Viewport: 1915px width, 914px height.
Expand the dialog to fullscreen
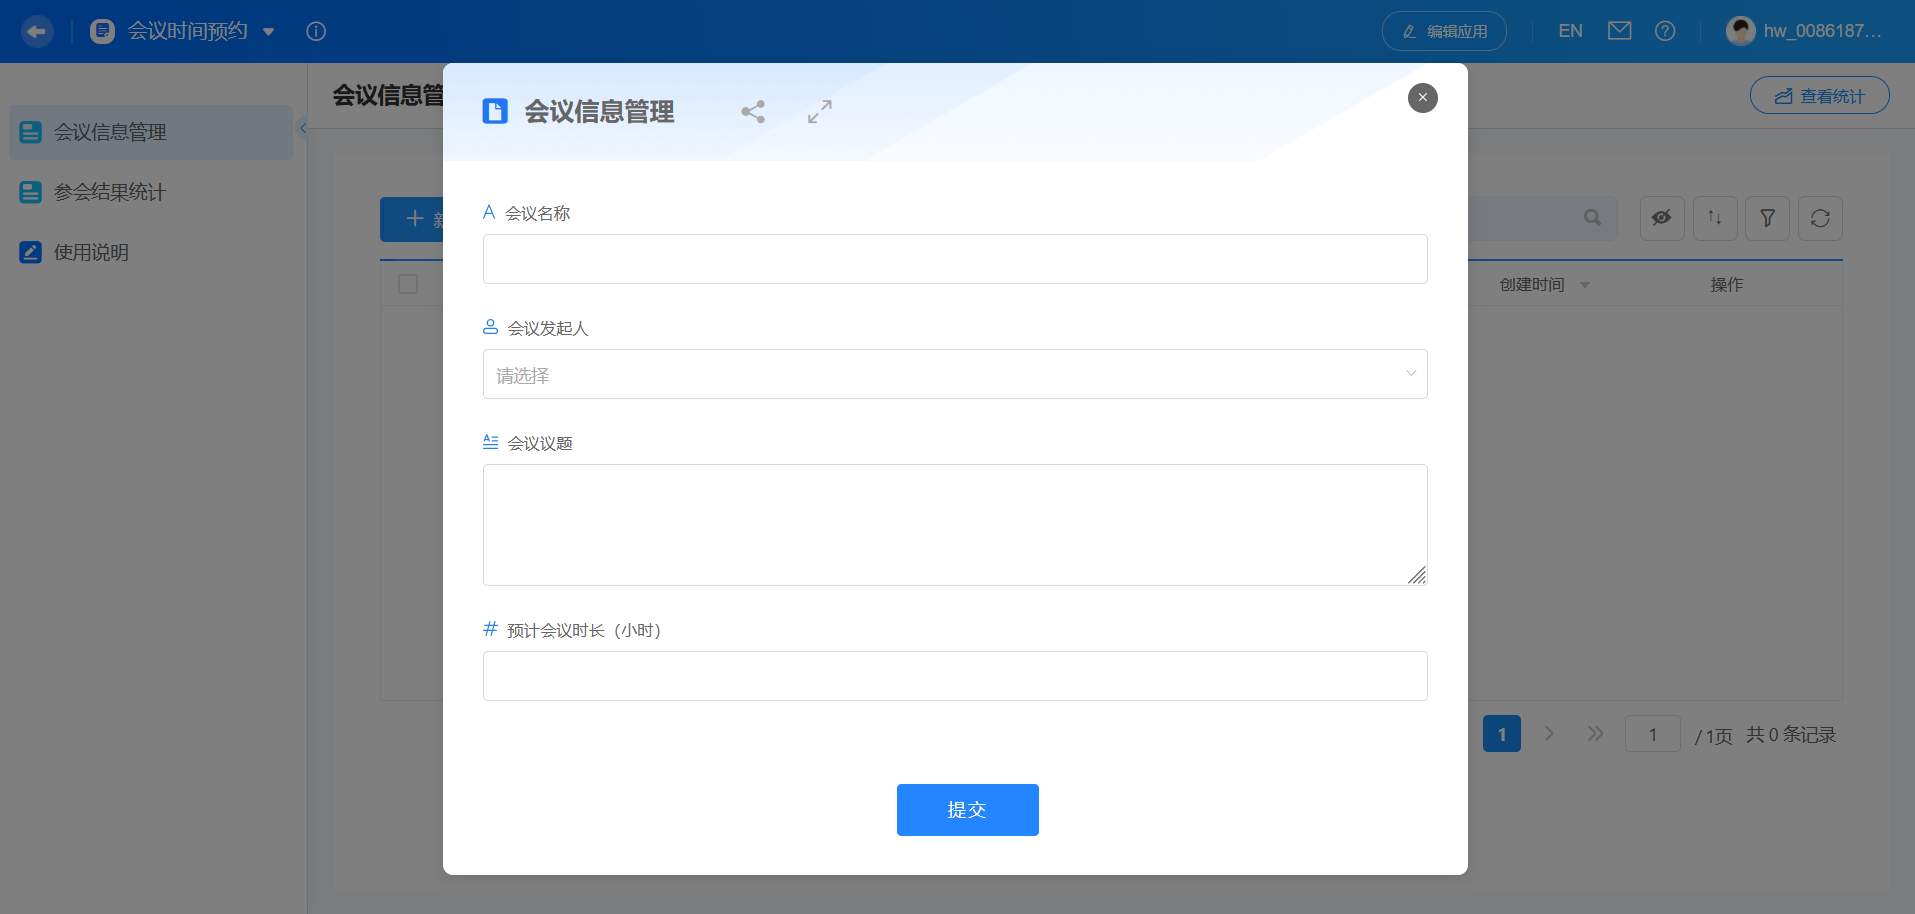pyautogui.click(x=819, y=111)
